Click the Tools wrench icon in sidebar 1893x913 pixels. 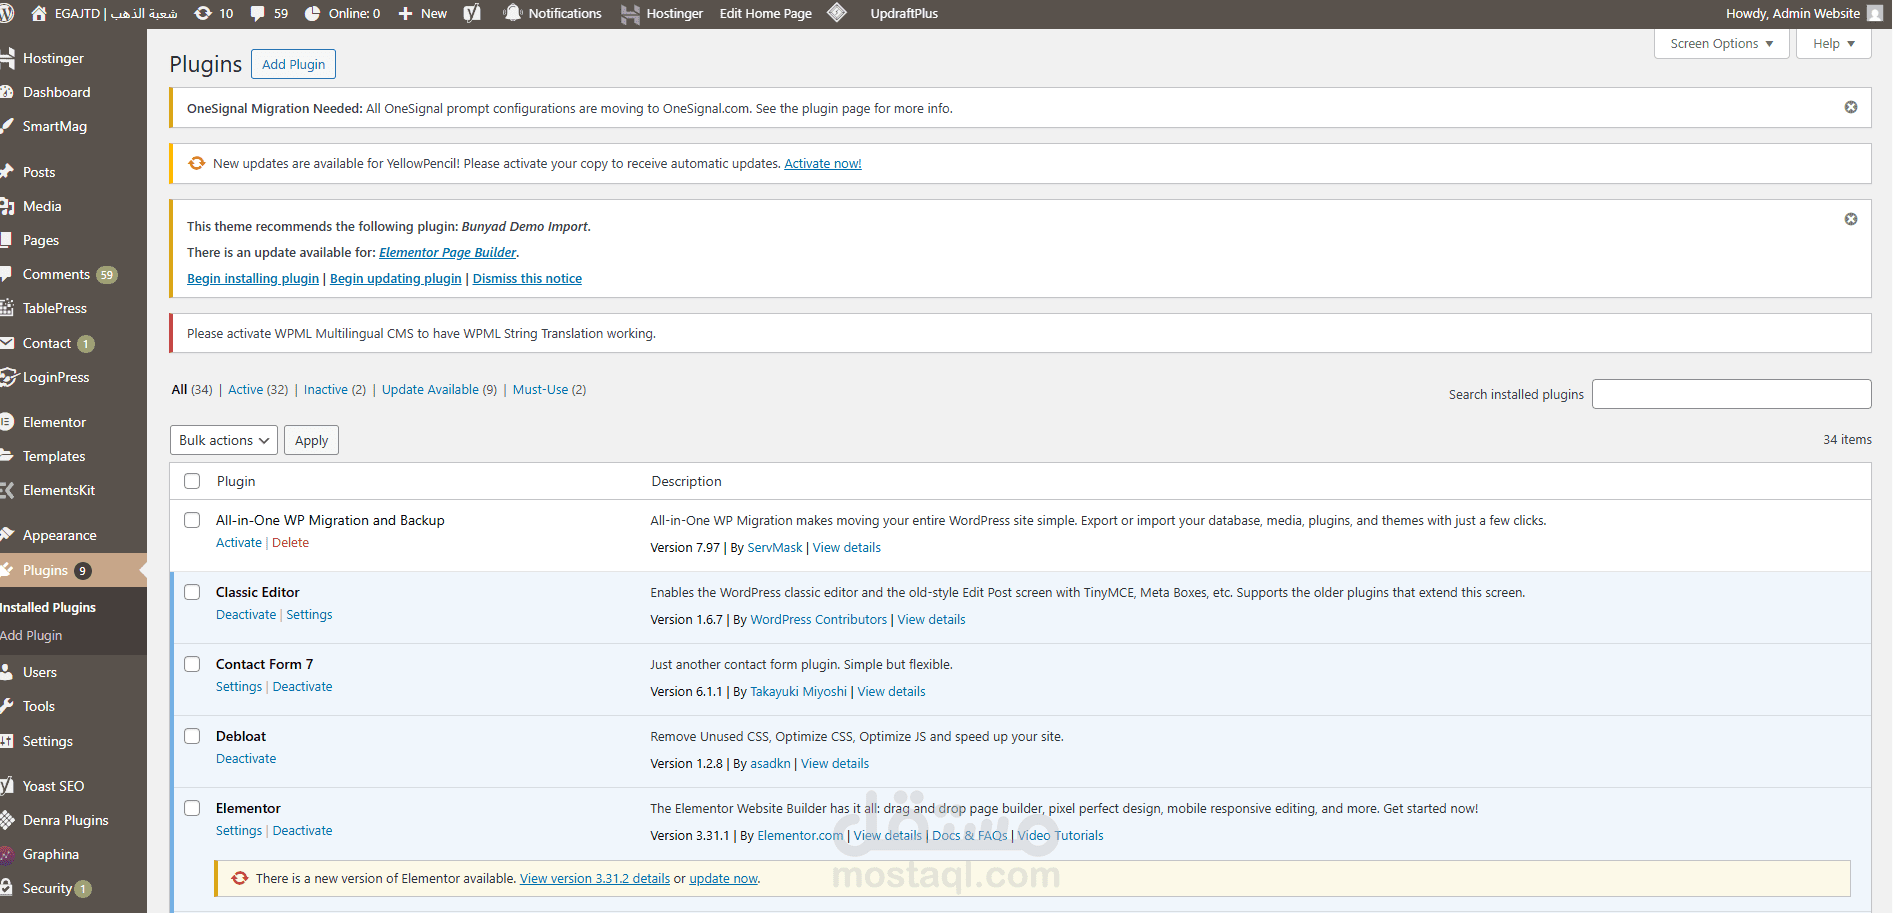7,706
